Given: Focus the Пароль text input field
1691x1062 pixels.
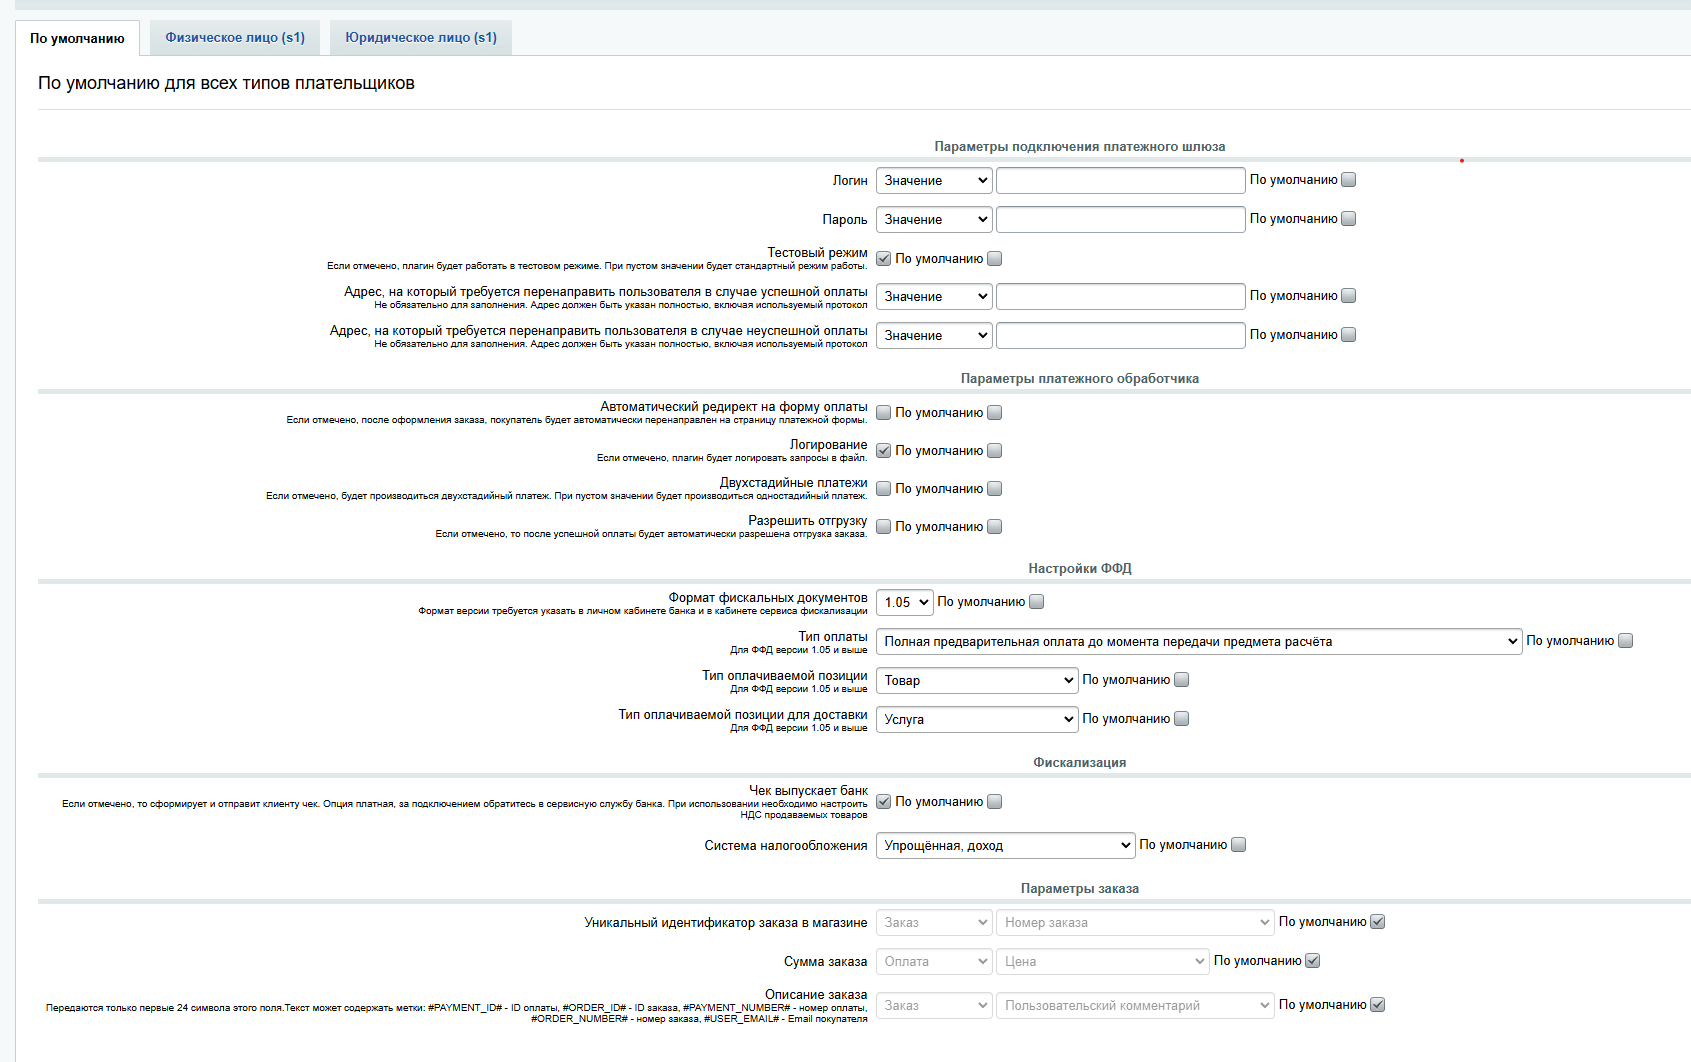Looking at the screenshot, I should pyautogui.click(x=1120, y=219).
